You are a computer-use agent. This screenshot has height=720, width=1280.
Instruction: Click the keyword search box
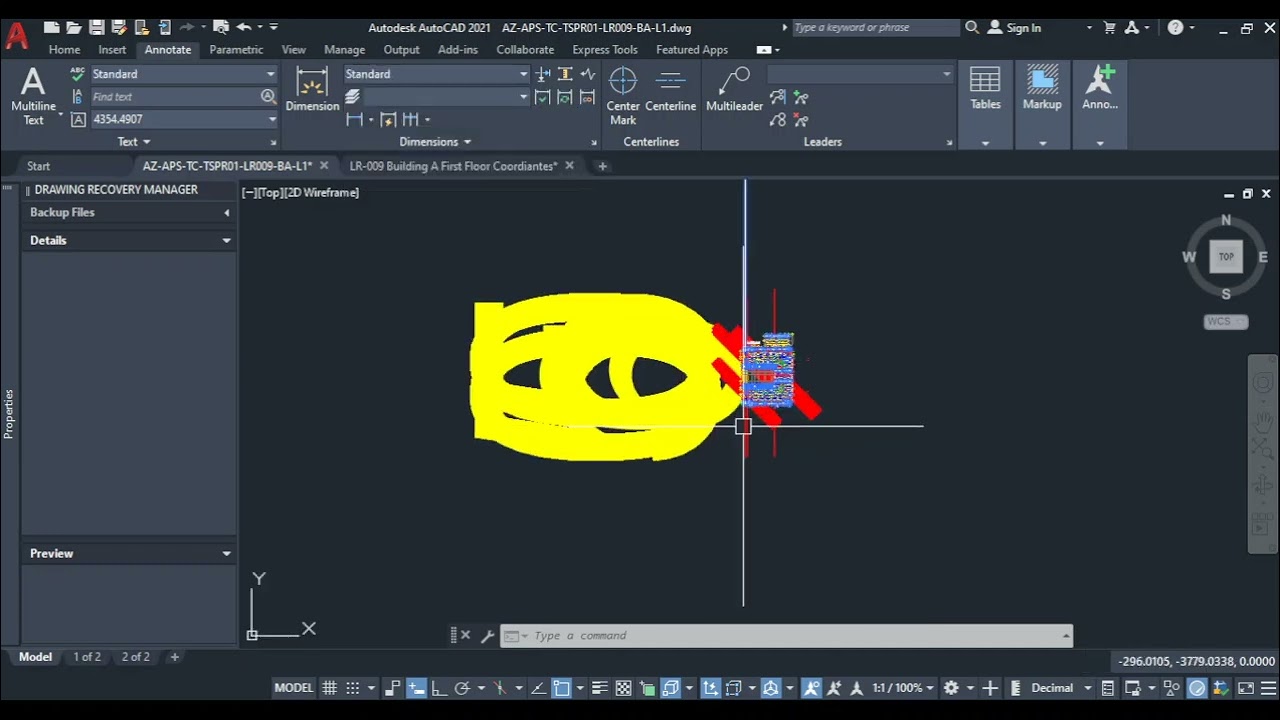point(875,28)
